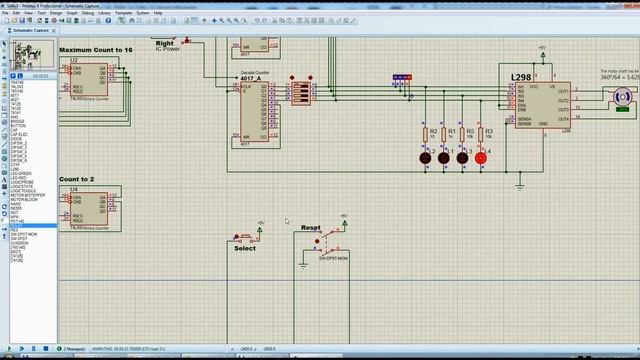Click the U2 binary counter chip

point(89,80)
